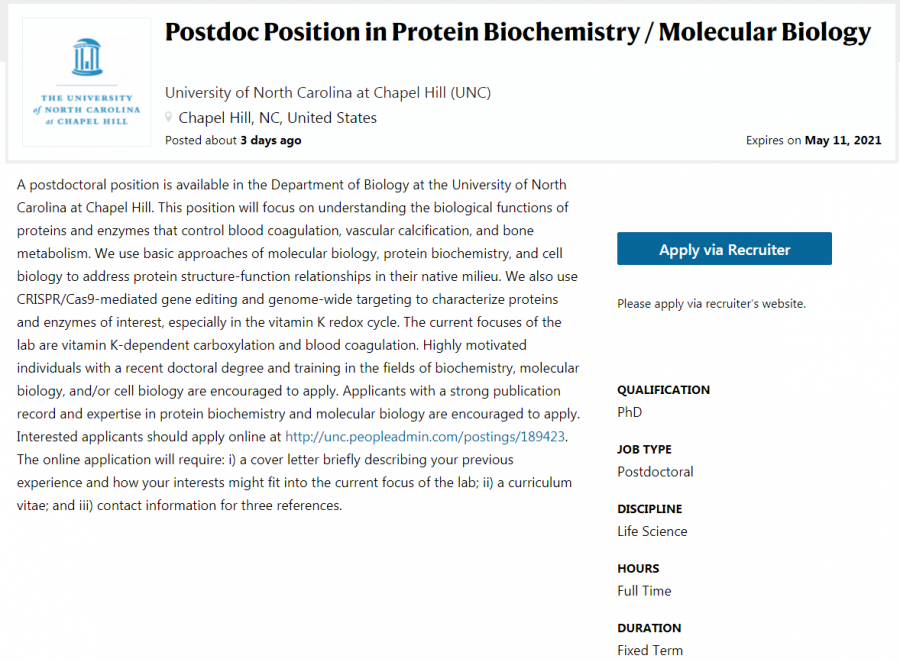The height and width of the screenshot is (662, 900).
Task: Select the University of North Carolina employer name
Action: tap(327, 93)
